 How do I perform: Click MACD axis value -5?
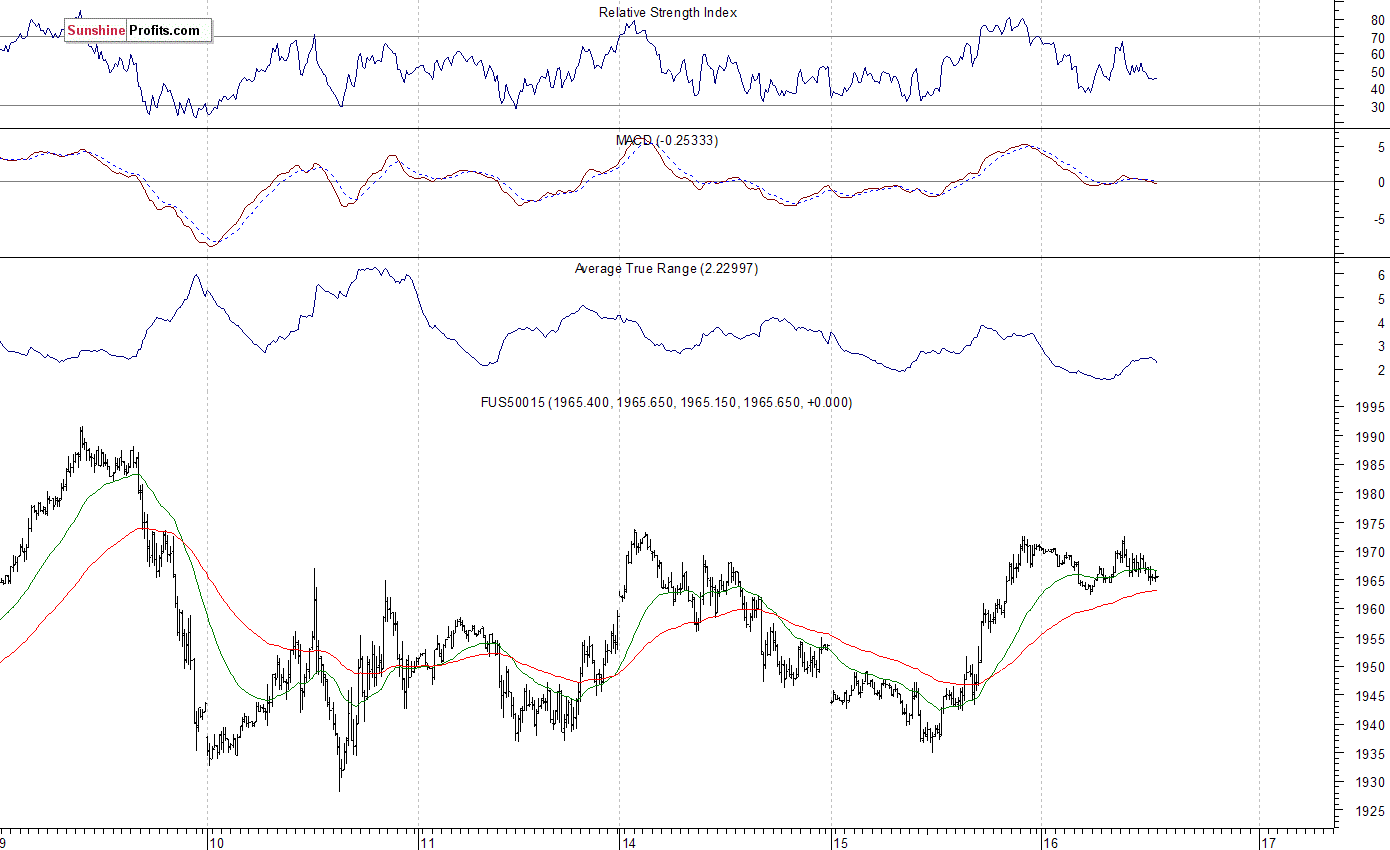pos(1378,219)
